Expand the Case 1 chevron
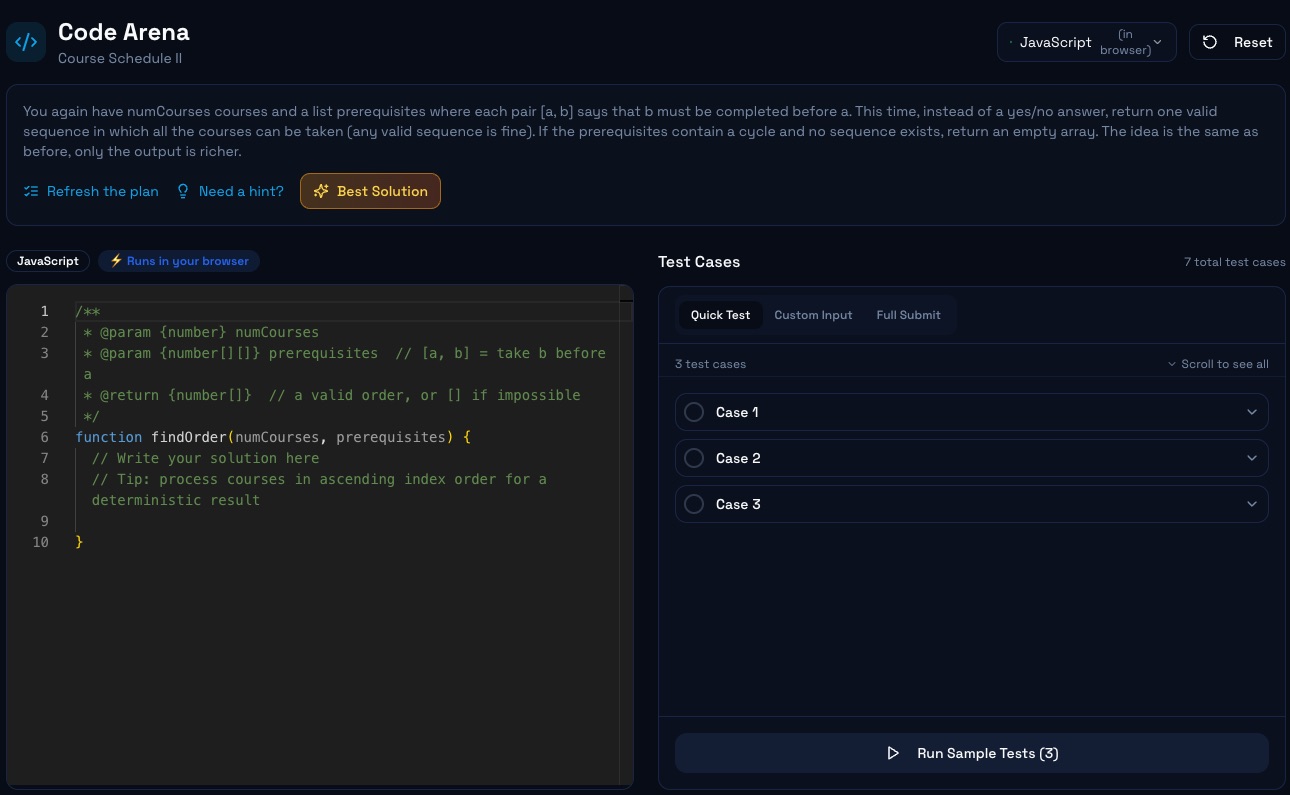 (x=1252, y=412)
